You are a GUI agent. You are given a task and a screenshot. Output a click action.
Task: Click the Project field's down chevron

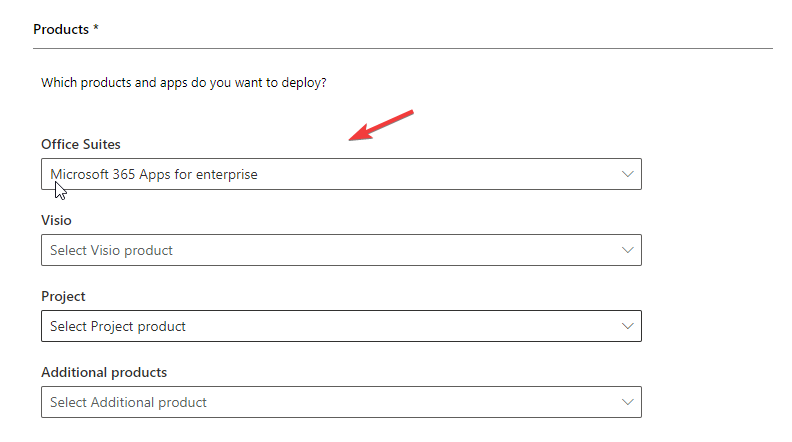point(628,326)
